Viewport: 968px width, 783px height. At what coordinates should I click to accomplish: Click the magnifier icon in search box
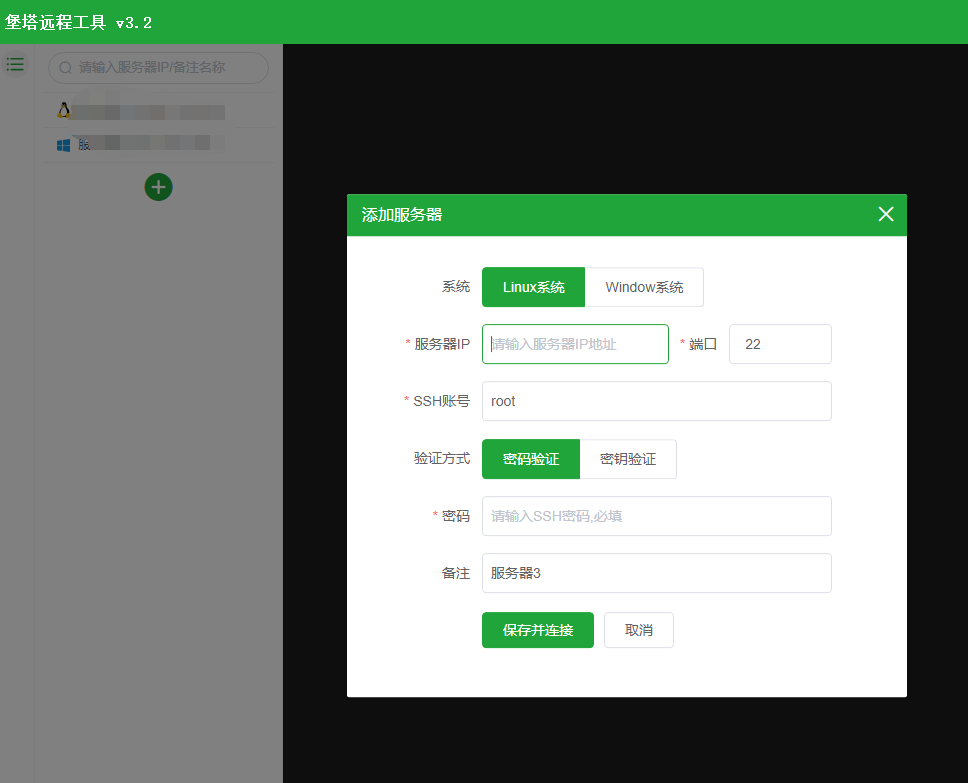[65, 68]
